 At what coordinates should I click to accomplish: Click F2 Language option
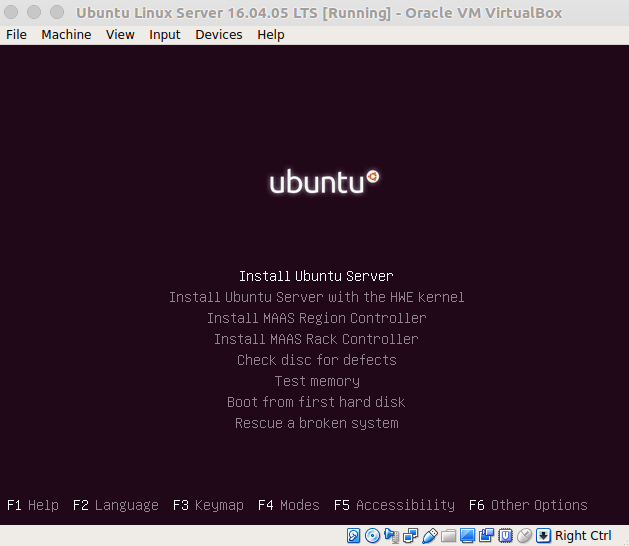click(116, 505)
